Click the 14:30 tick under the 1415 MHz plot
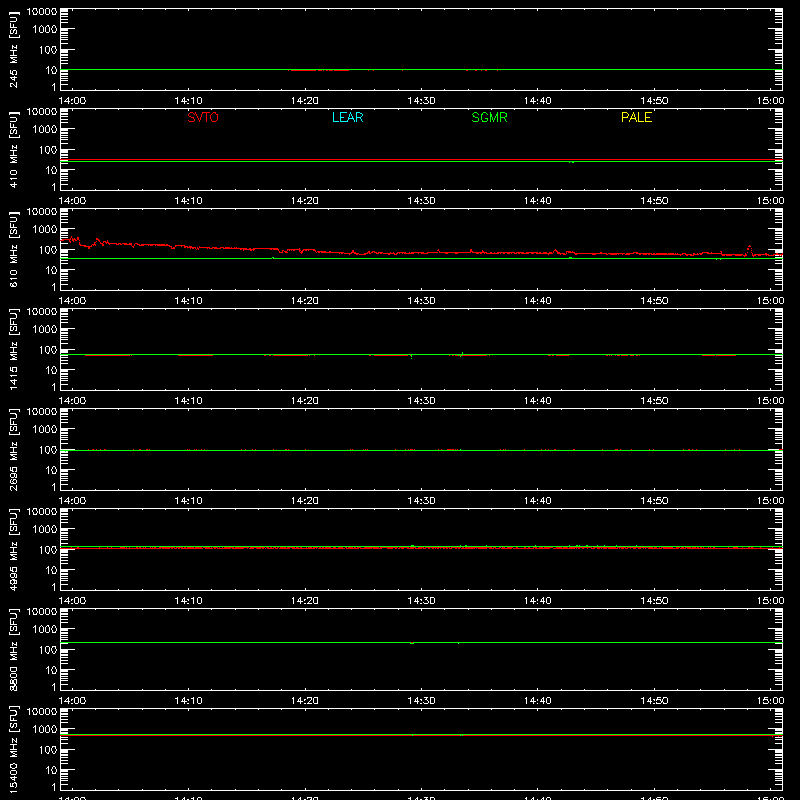 (x=421, y=401)
